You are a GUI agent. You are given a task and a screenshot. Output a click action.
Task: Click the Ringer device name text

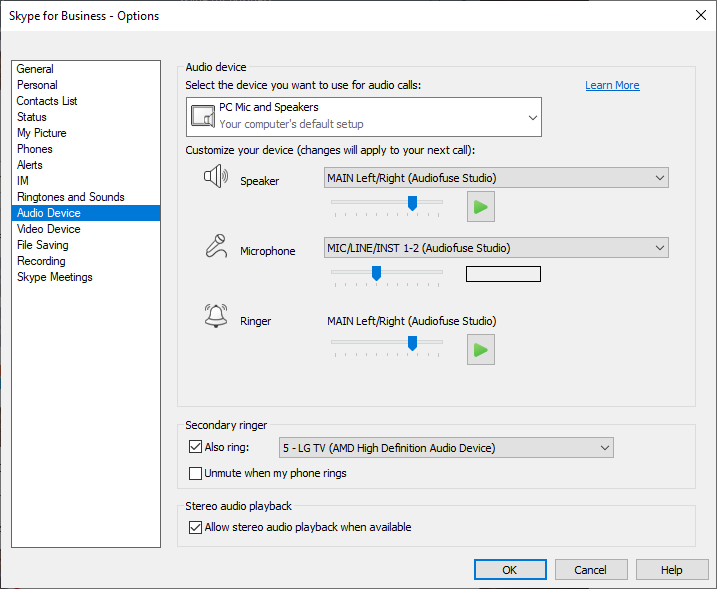(x=412, y=321)
